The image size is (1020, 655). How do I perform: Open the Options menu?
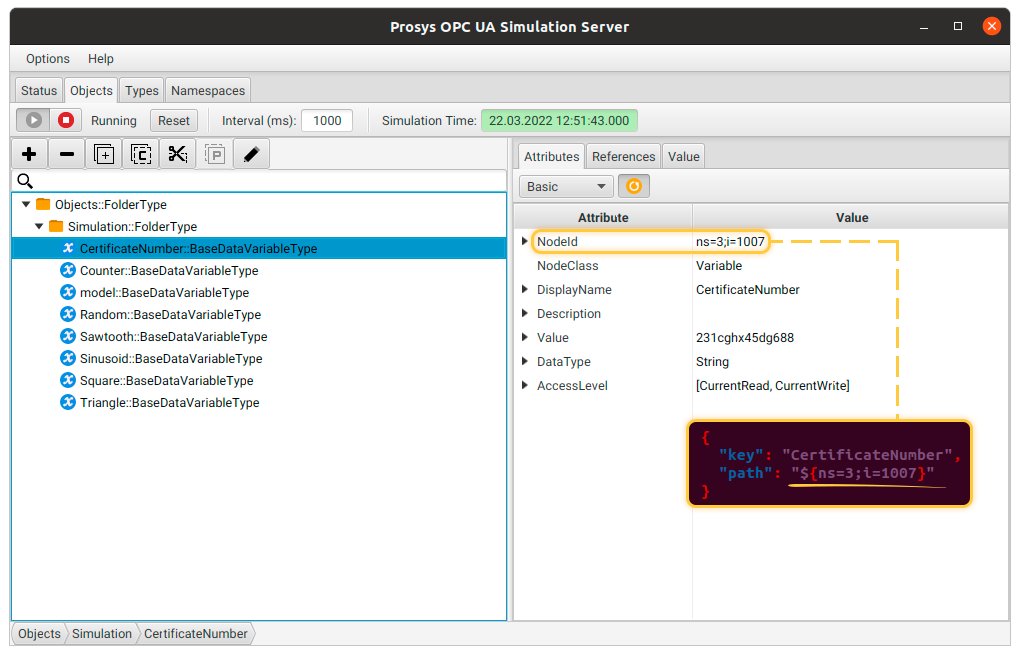47,59
